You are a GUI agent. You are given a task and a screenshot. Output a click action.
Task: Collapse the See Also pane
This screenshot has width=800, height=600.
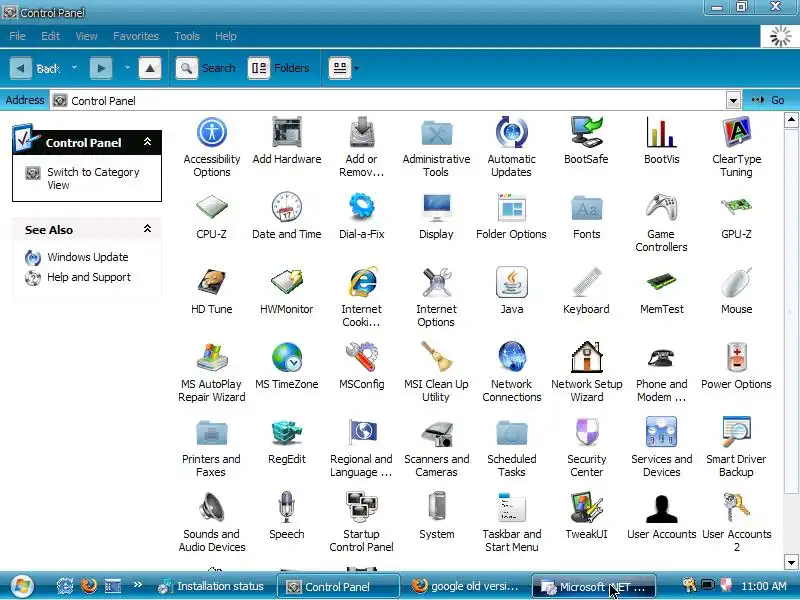tap(147, 229)
